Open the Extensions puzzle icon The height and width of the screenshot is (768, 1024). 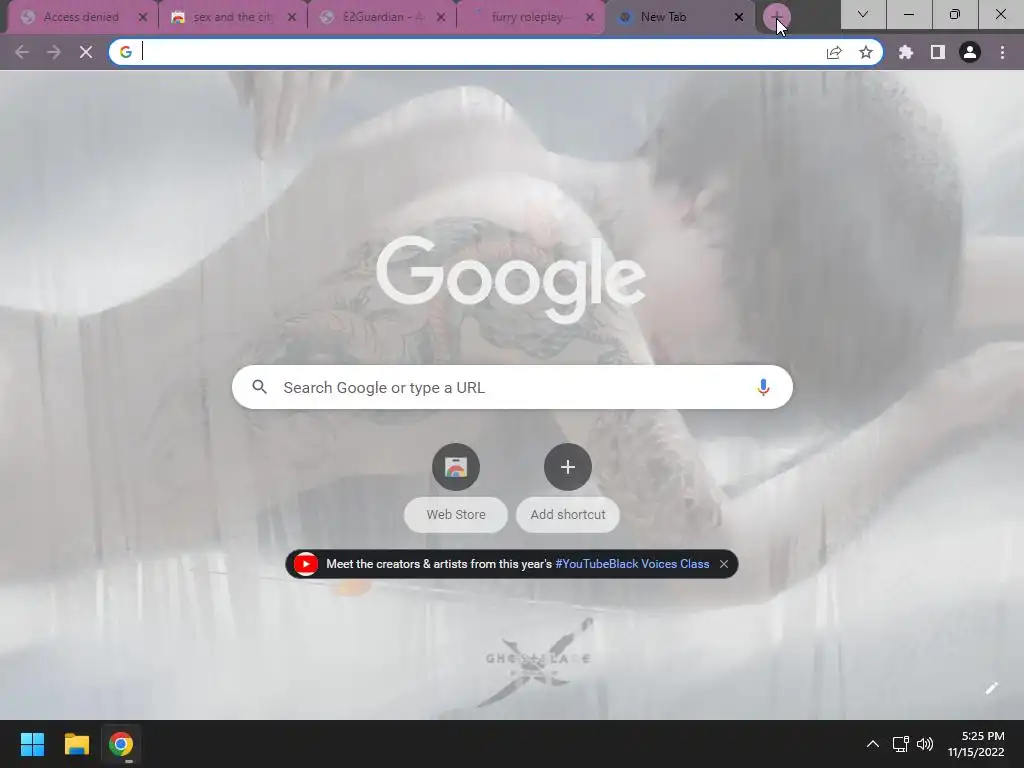coord(906,52)
